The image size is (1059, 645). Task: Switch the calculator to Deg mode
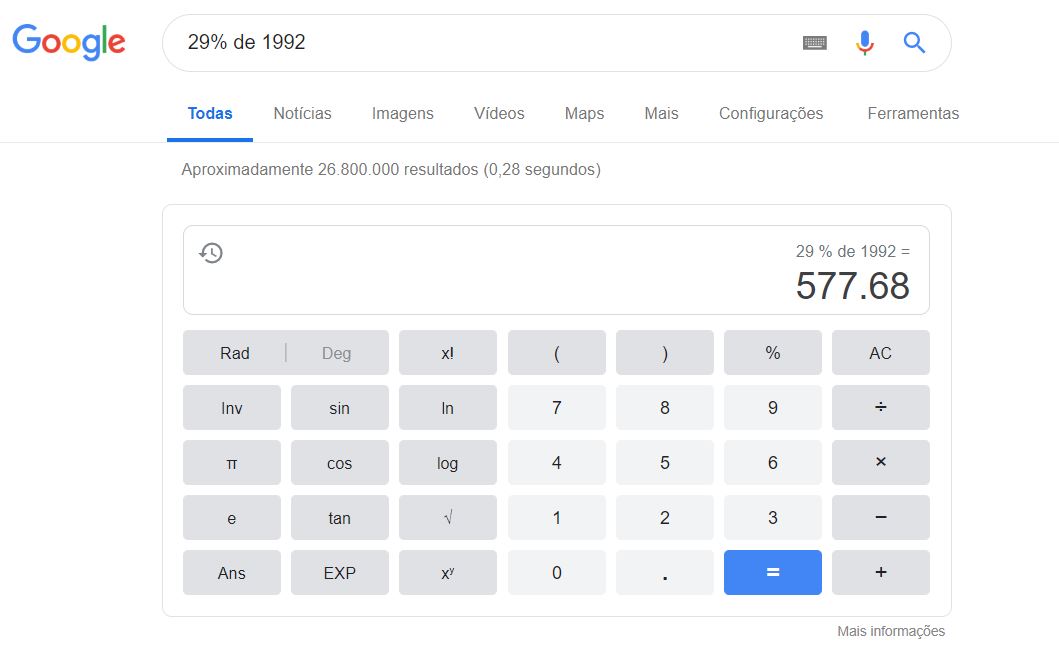(336, 353)
